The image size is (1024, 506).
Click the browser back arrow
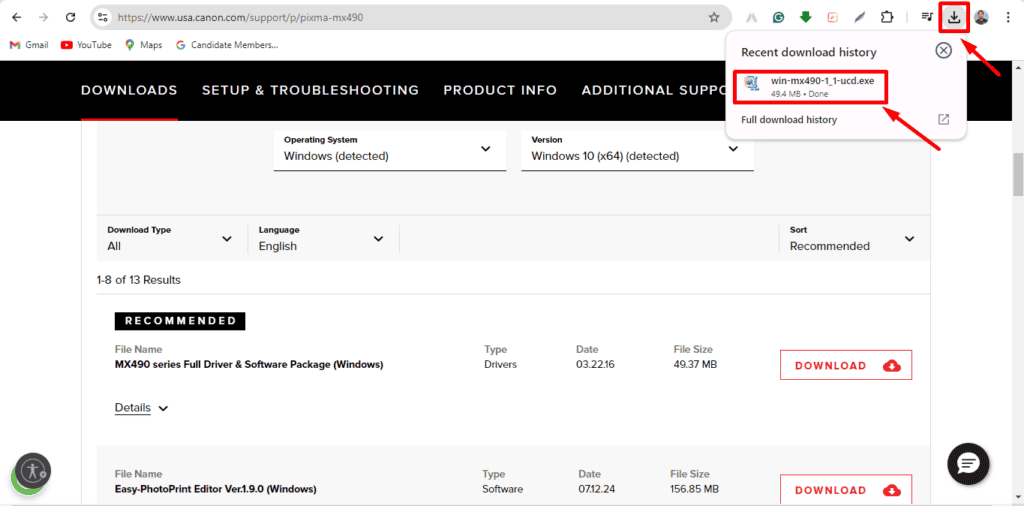pos(16,18)
